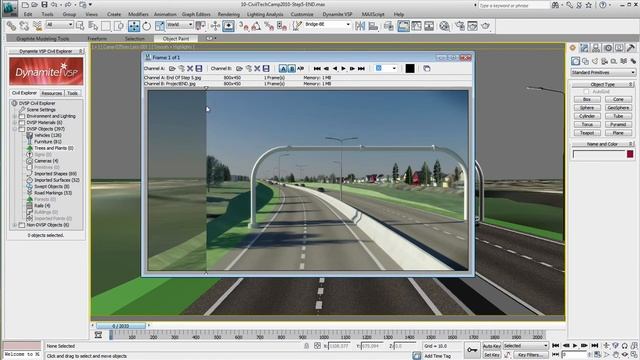The height and width of the screenshot is (360, 640).
Task: Select the Select and Move tool
Action: tap(134, 26)
